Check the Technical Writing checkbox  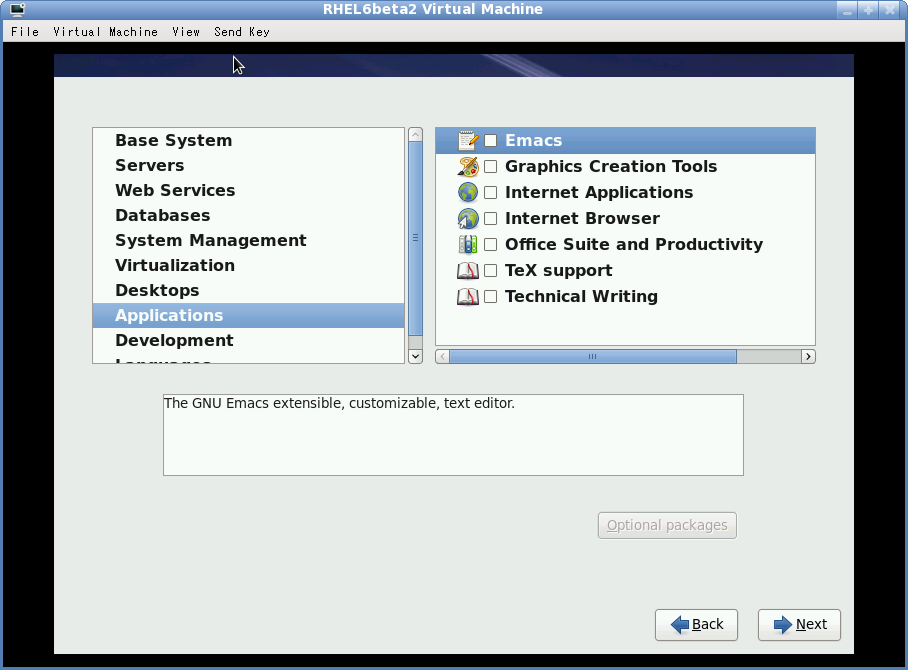click(490, 296)
